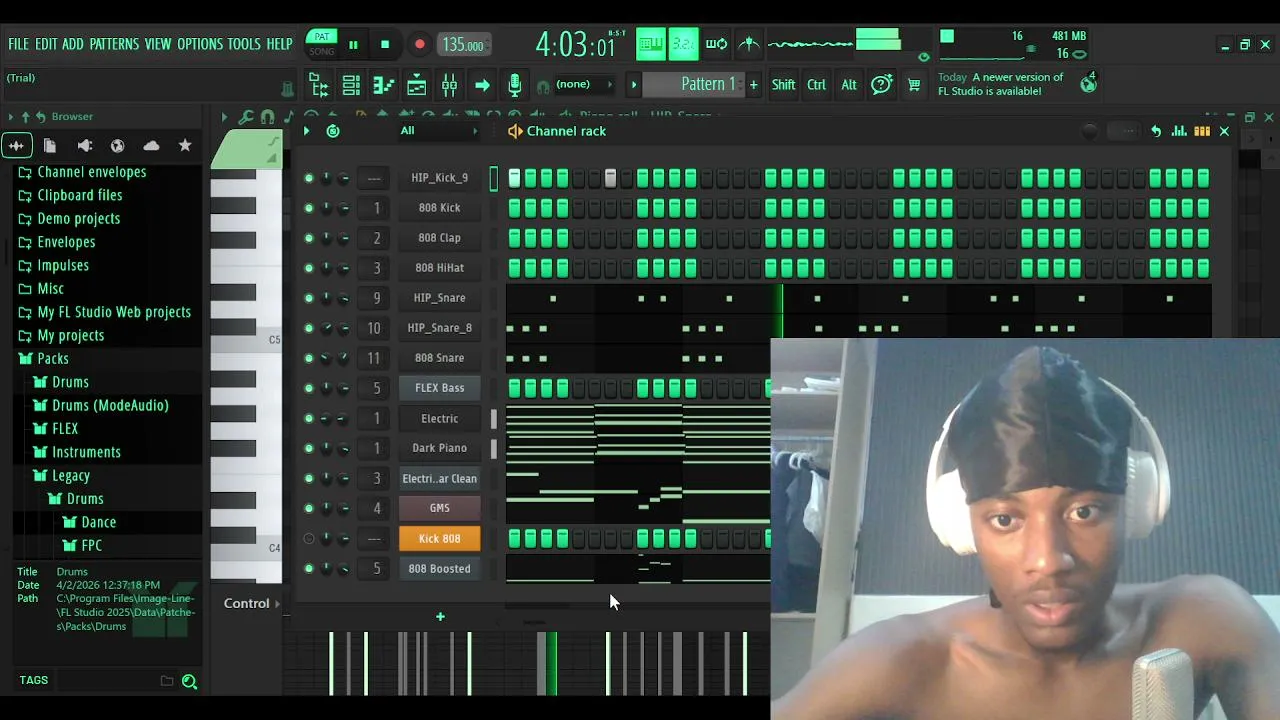Select the browser cloud icon

click(151, 146)
